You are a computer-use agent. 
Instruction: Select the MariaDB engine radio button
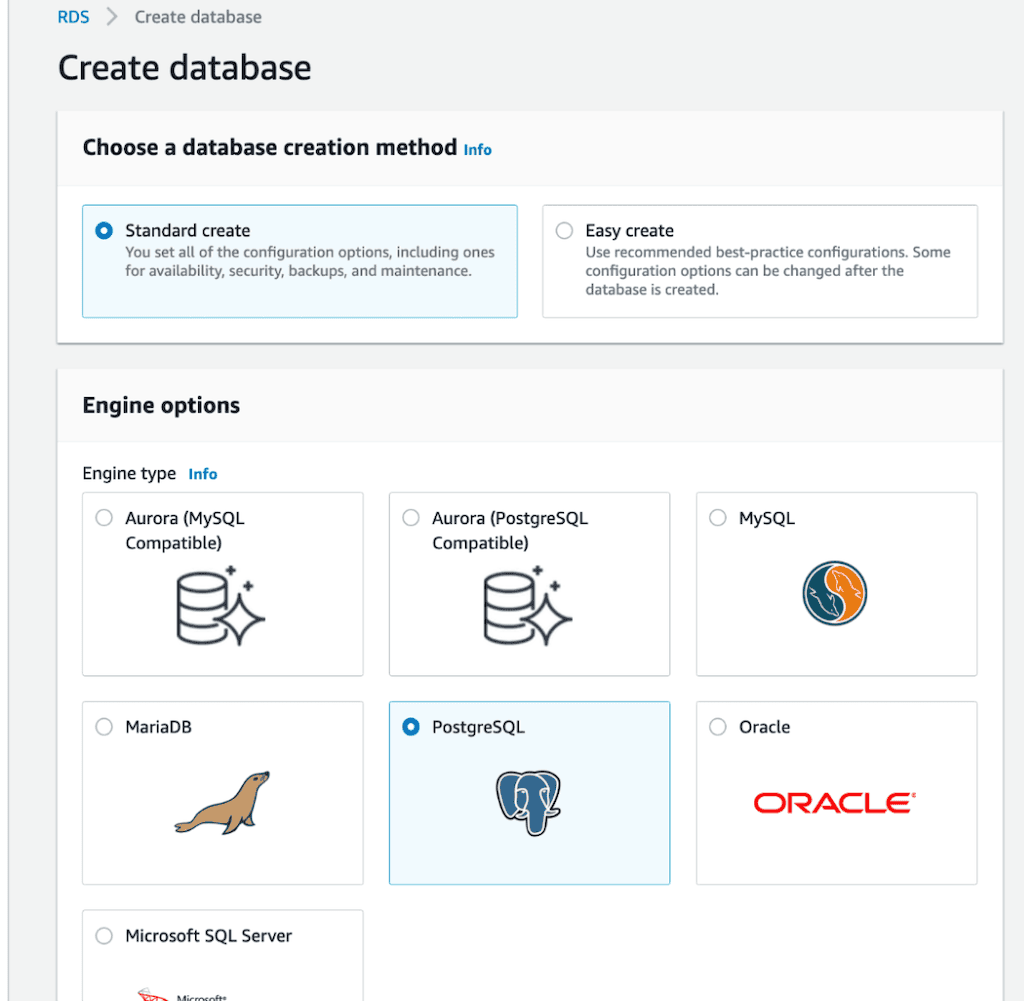coord(103,727)
